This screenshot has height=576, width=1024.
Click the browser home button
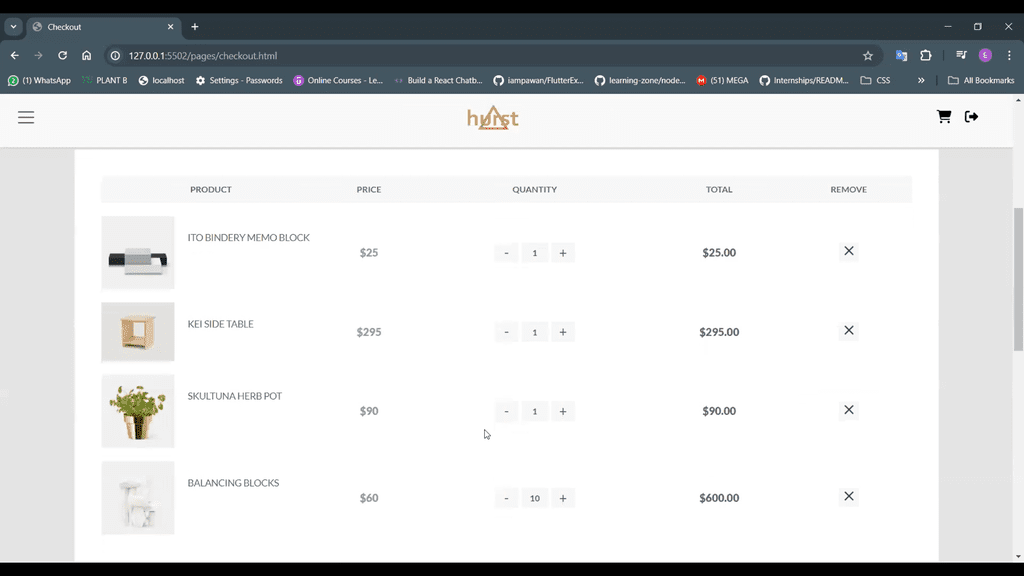point(86,56)
